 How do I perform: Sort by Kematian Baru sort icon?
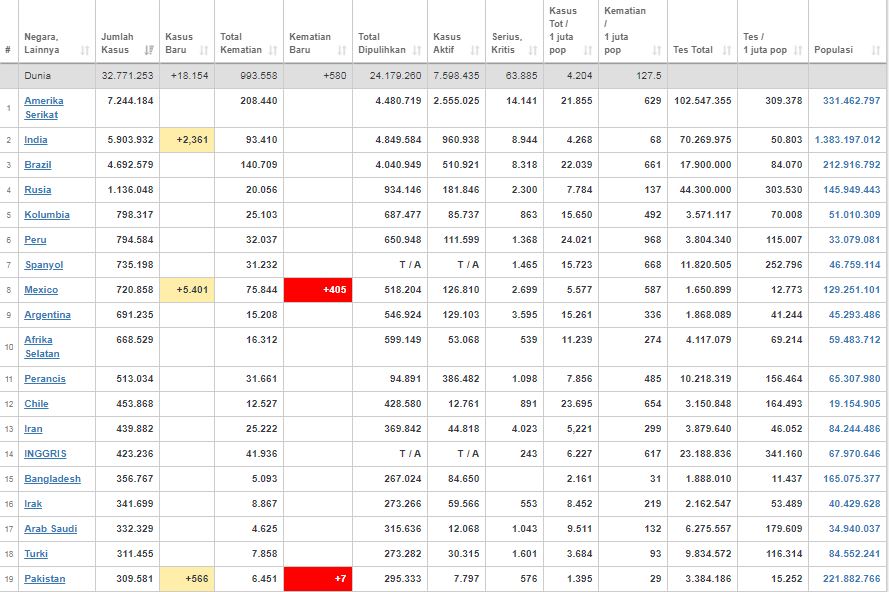[342, 50]
